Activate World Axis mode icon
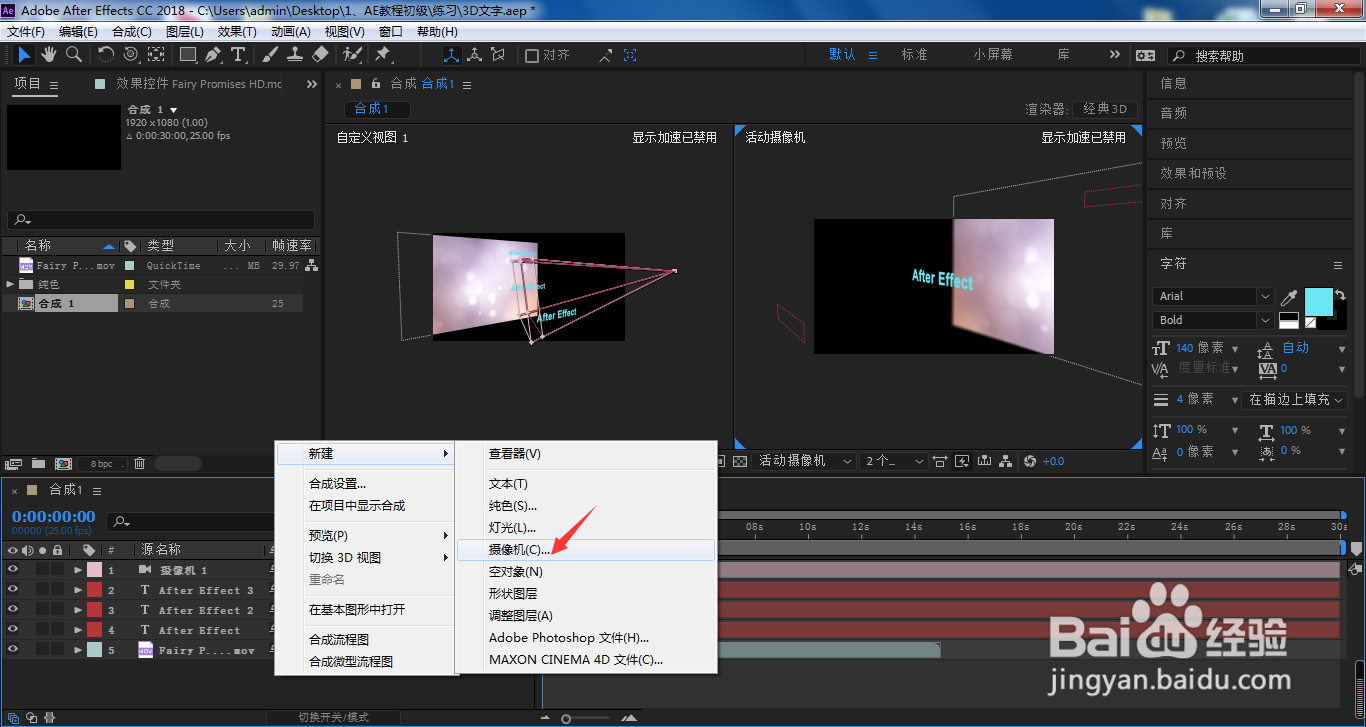Image resolution: width=1366 pixels, height=727 pixels. [475, 55]
